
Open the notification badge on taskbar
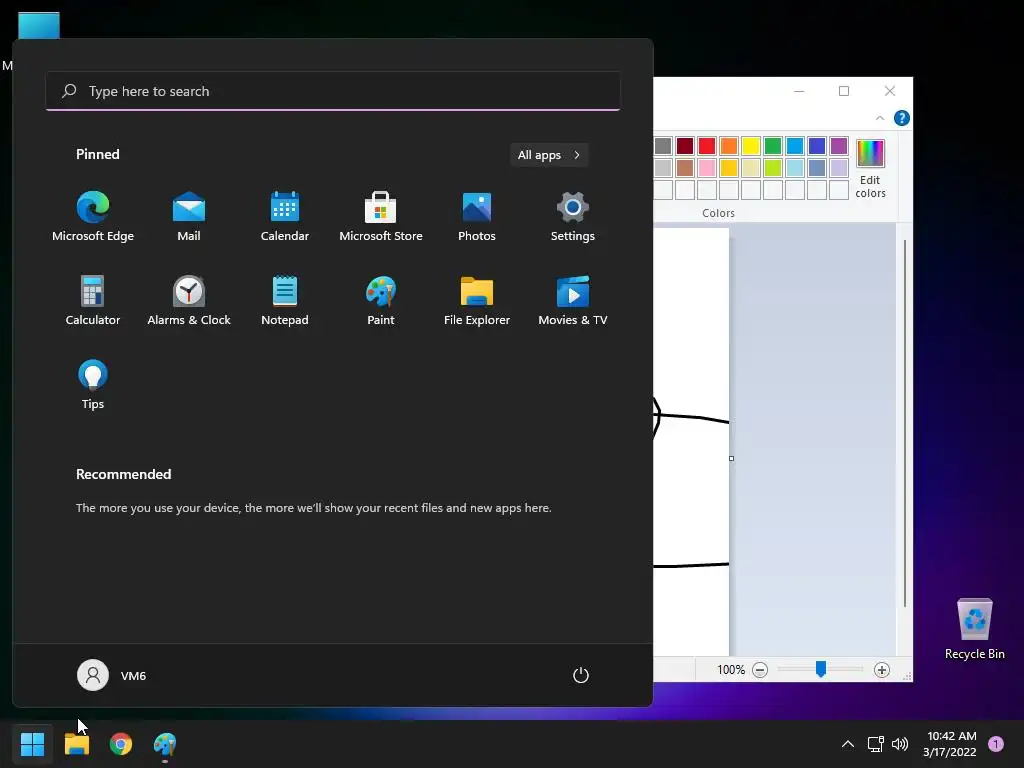point(996,743)
